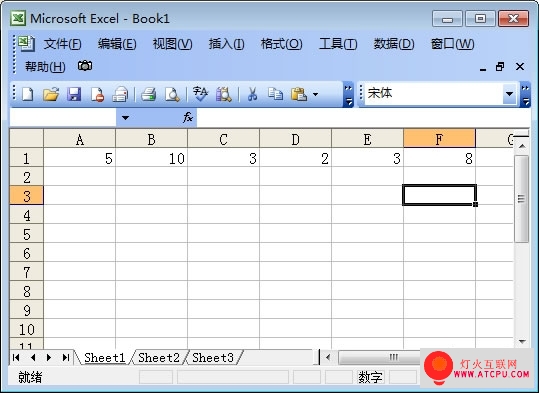Click the vertical scrollbar down arrow
The image size is (539, 393).
(522, 341)
